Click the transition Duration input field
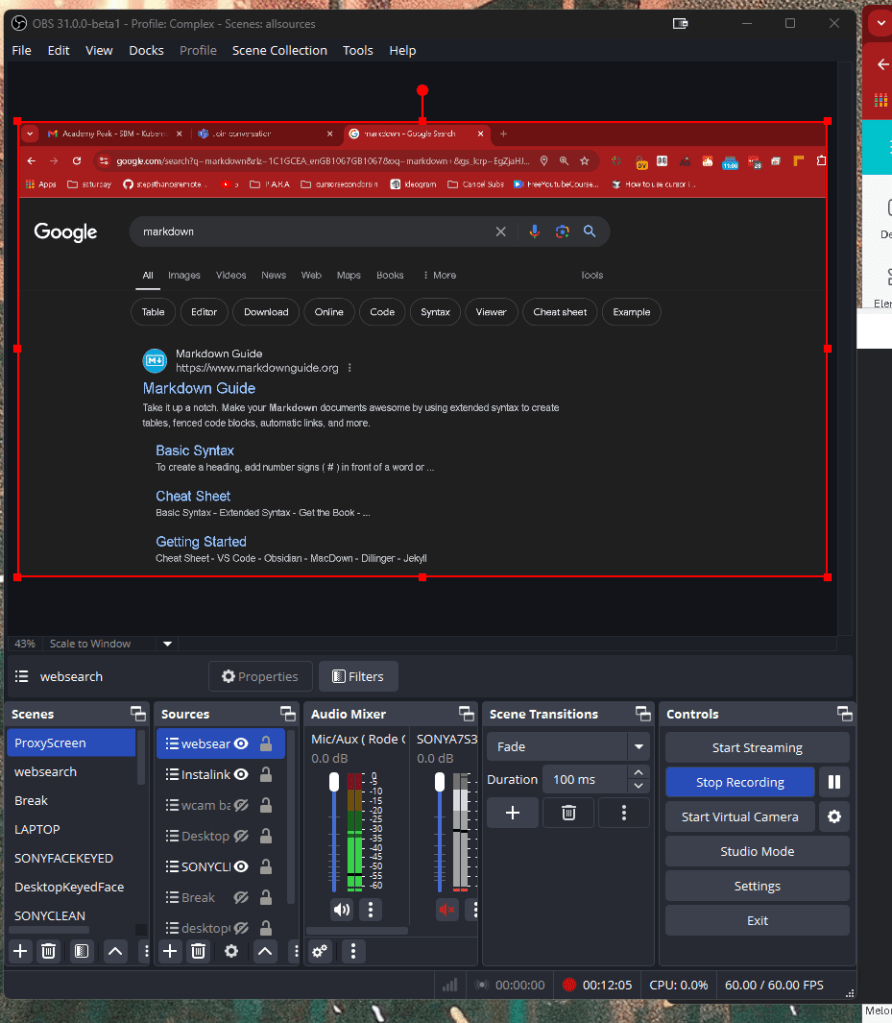Screen dimensions: 892x1023 585,780
